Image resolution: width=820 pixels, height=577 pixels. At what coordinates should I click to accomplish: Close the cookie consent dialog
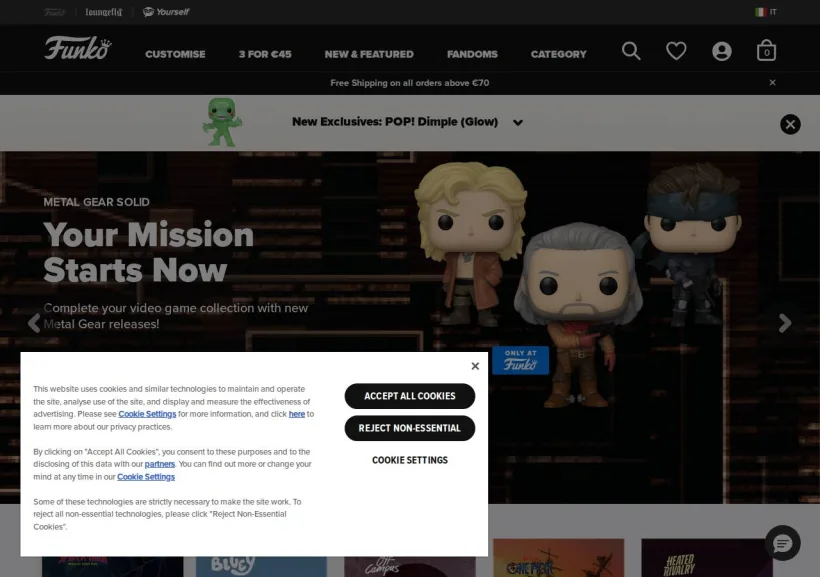(475, 366)
